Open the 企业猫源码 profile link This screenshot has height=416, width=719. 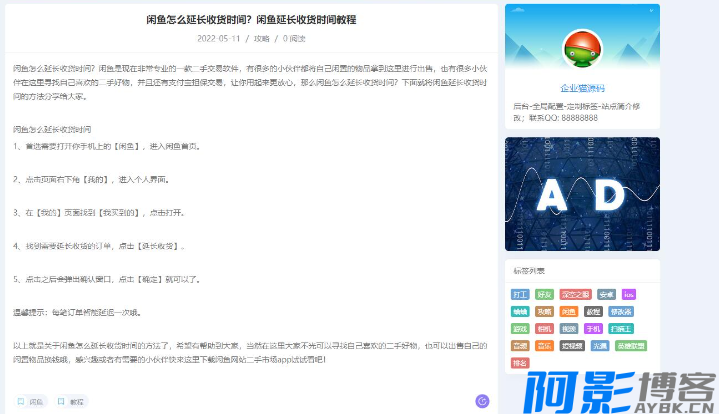(582, 88)
